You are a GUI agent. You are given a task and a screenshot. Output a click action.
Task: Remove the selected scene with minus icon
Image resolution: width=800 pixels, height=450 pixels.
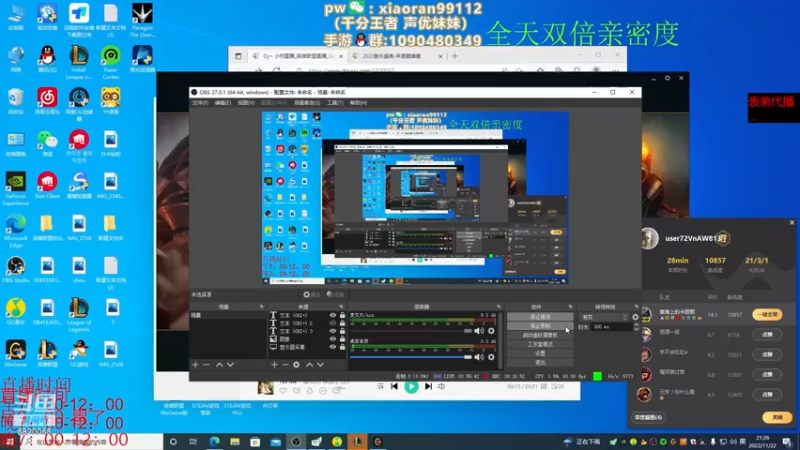(206, 365)
